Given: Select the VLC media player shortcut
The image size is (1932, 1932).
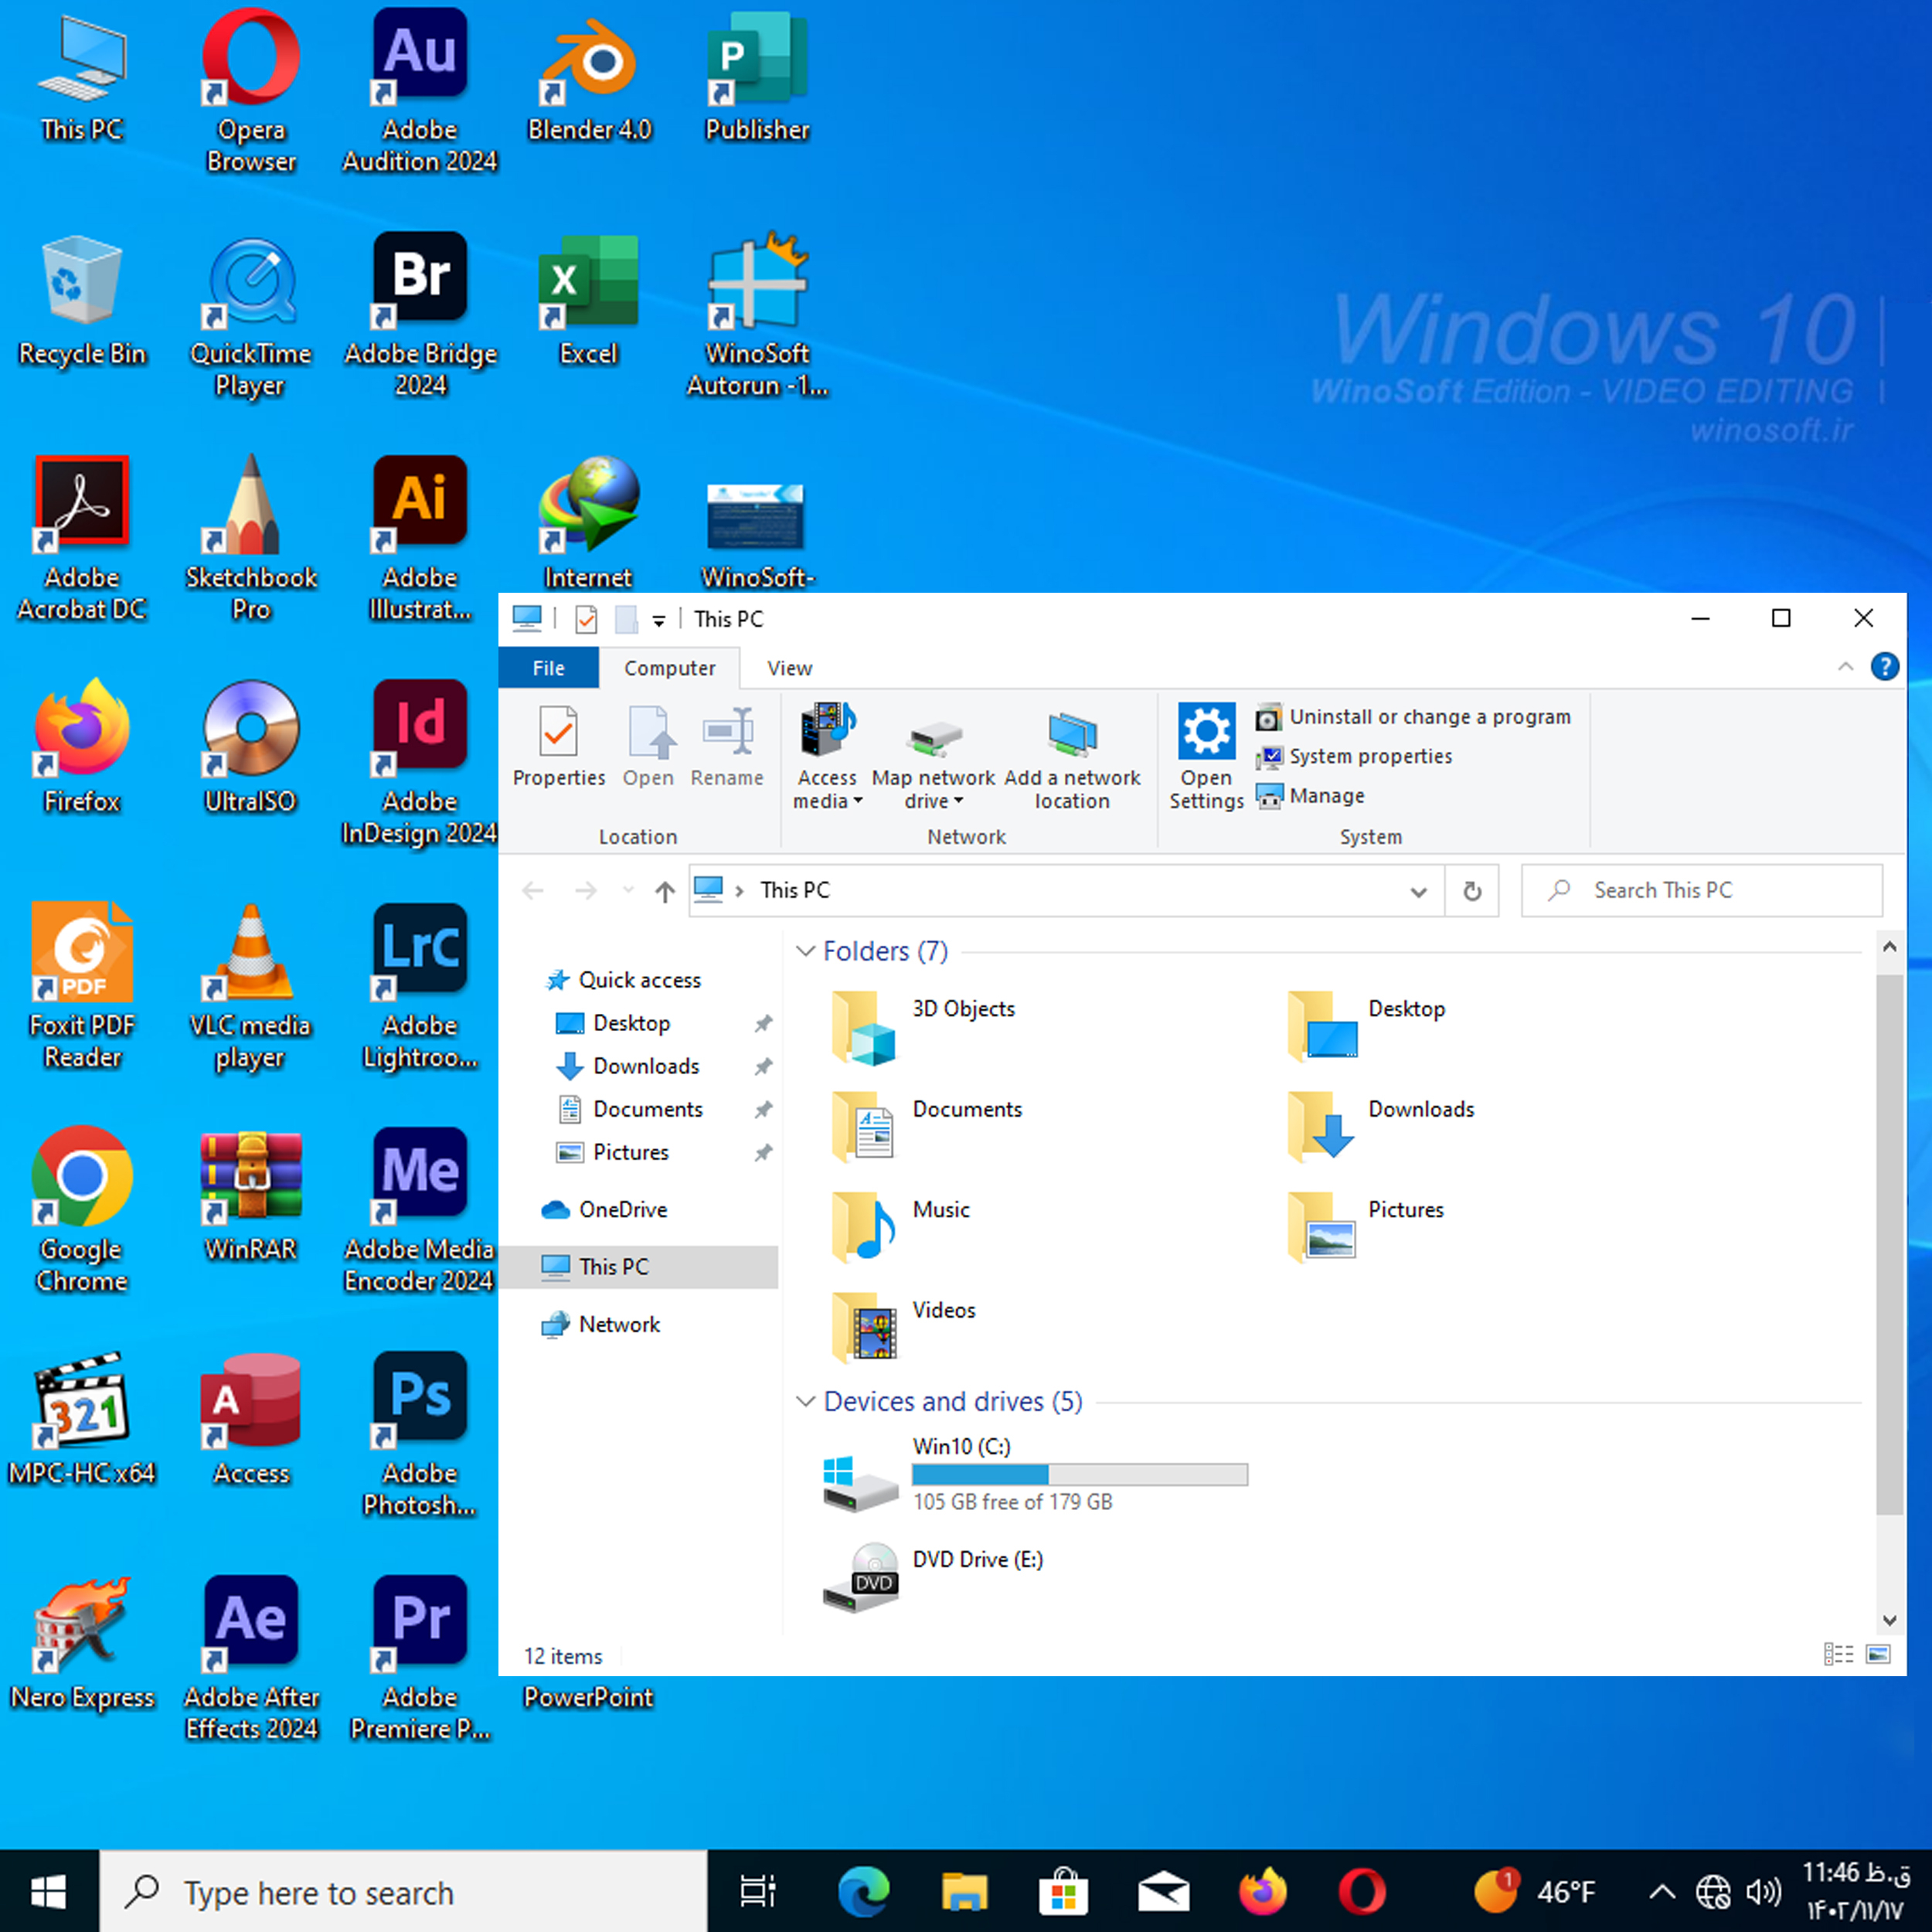Looking at the screenshot, I should [250, 985].
